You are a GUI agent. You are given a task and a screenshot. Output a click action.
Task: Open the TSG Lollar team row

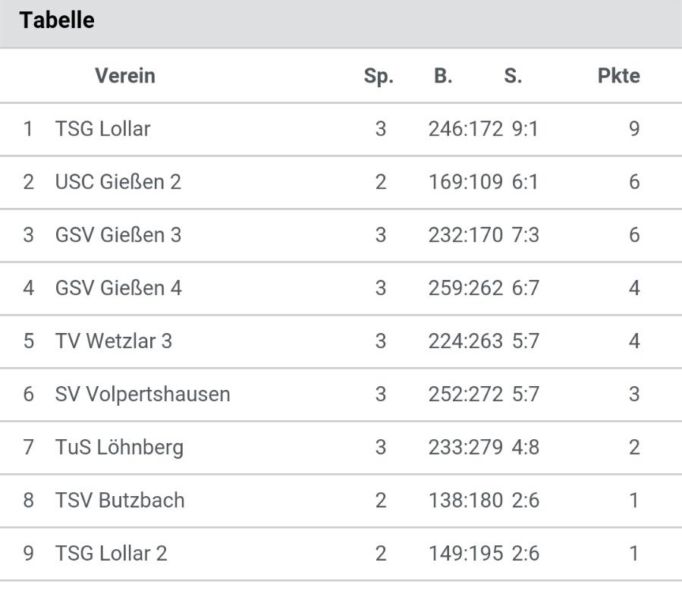341,129
